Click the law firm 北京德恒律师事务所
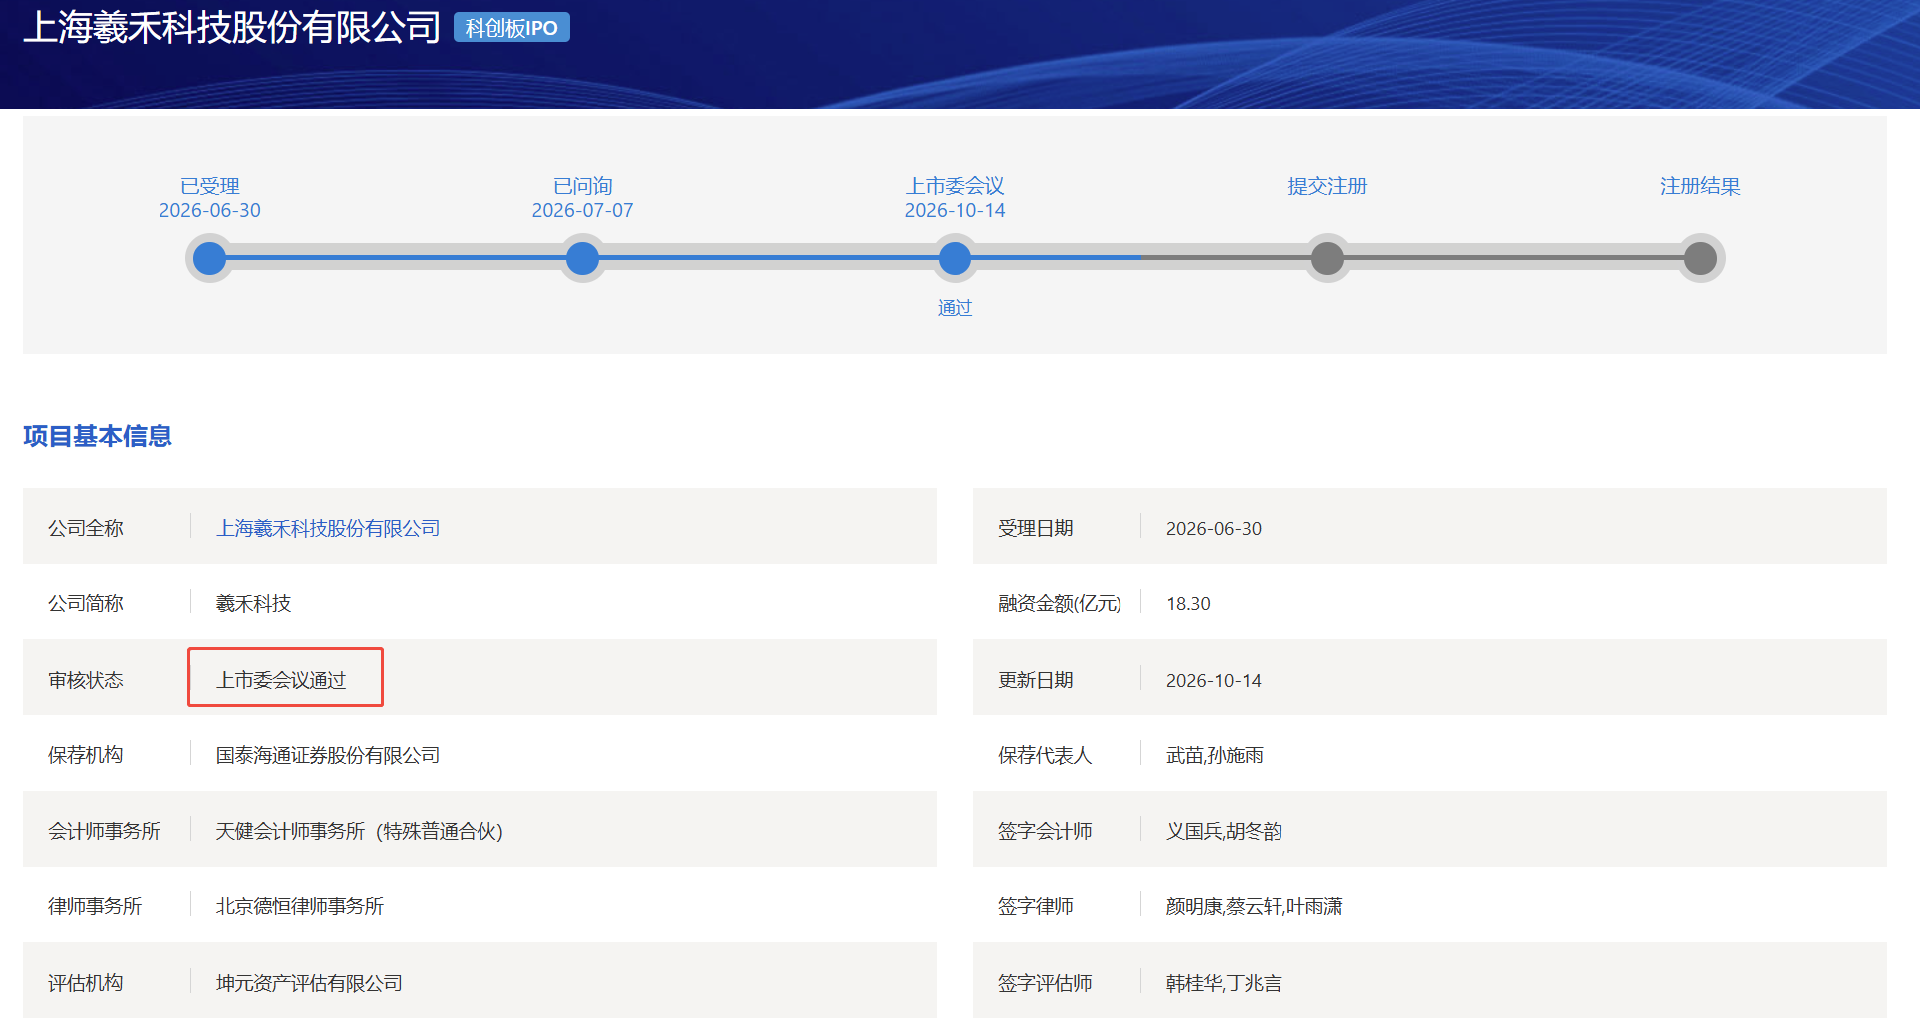The width and height of the screenshot is (1920, 1033). (x=300, y=906)
